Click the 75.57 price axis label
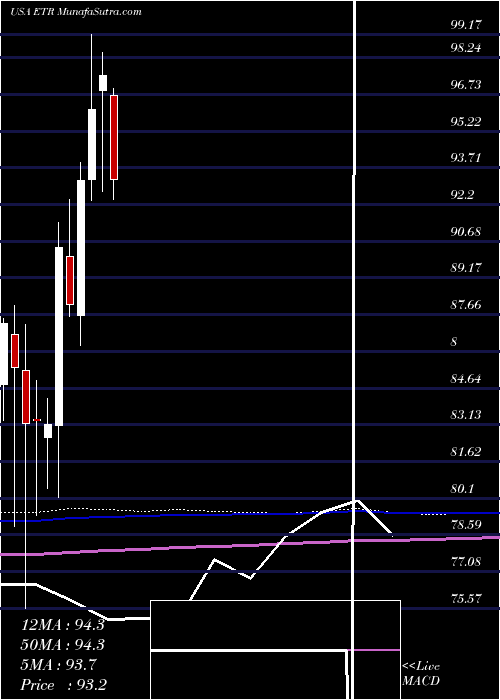This screenshot has width=500, height=700. pyautogui.click(x=466, y=598)
